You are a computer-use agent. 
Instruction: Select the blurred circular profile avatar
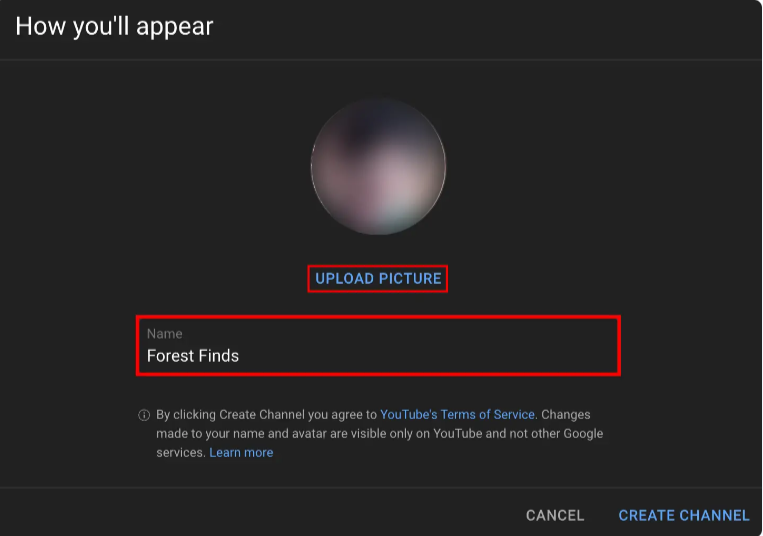[x=378, y=167]
